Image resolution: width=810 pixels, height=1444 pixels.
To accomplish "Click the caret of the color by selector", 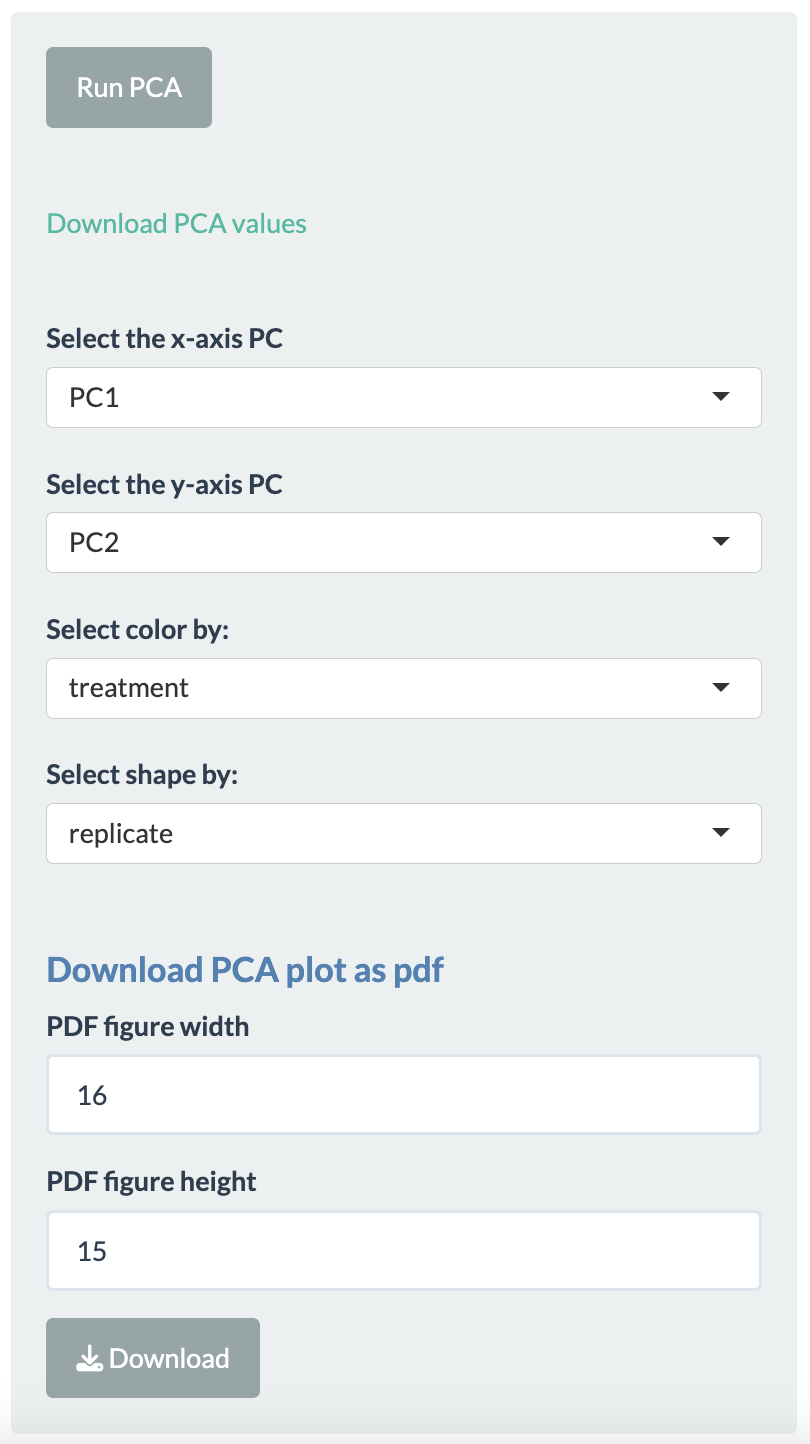I will tap(721, 688).
